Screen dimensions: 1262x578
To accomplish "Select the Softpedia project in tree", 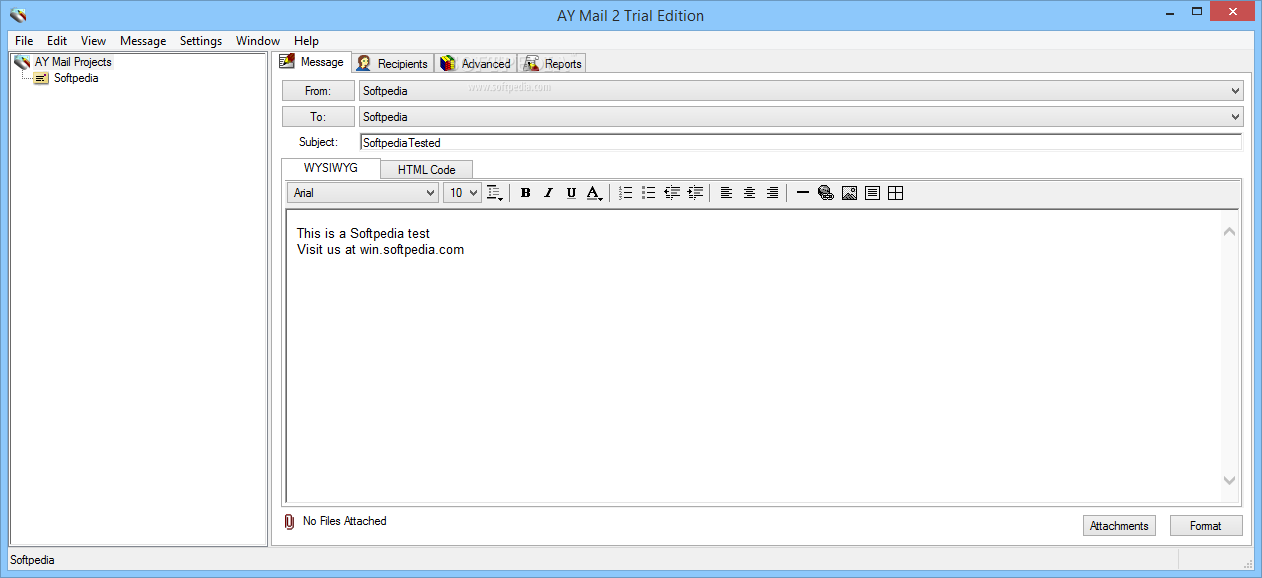I will [76, 78].
